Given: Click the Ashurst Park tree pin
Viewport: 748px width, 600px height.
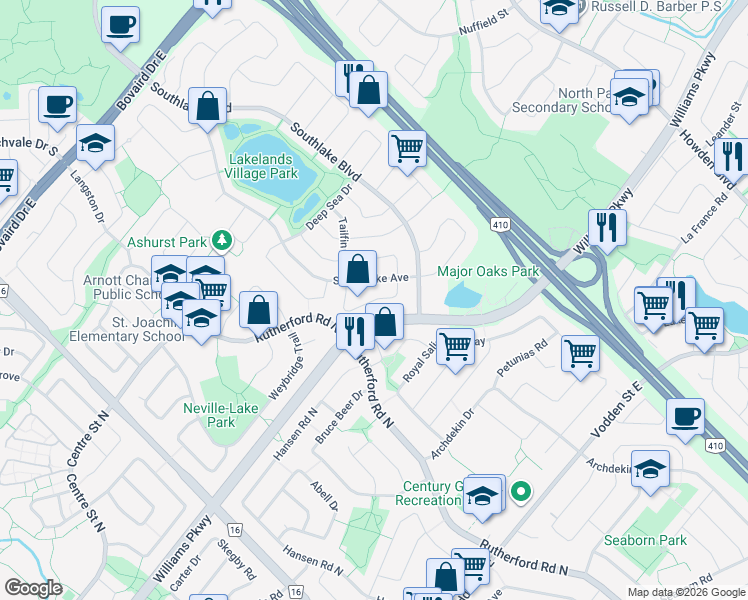Looking at the screenshot, I should coord(222,240).
